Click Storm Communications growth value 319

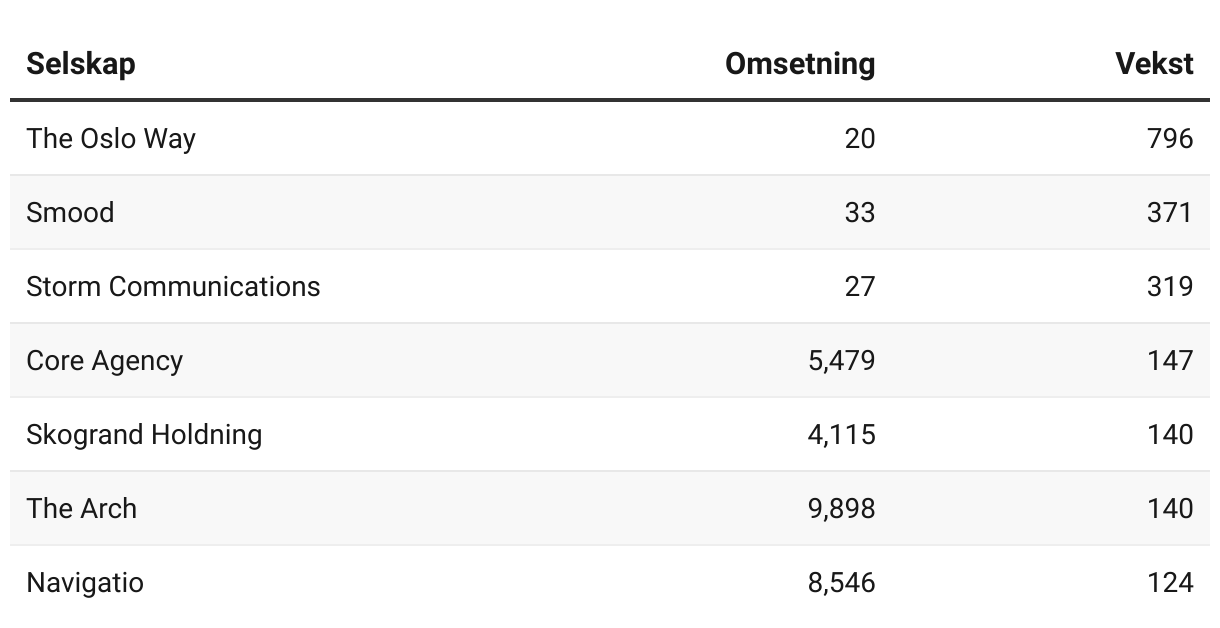(1170, 286)
